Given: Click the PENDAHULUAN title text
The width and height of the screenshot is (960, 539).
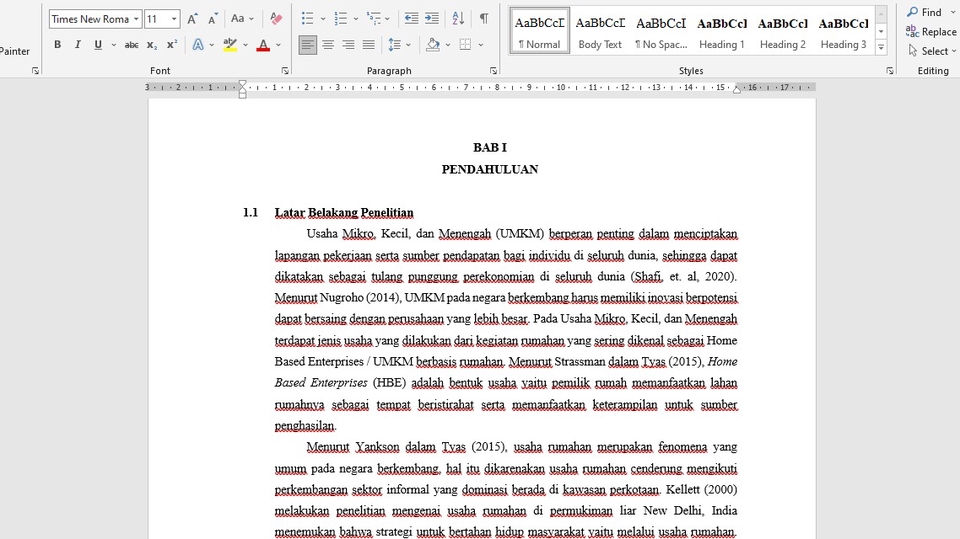Looking at the screenshot, I should pyautogui.click(x=490, y=170).
